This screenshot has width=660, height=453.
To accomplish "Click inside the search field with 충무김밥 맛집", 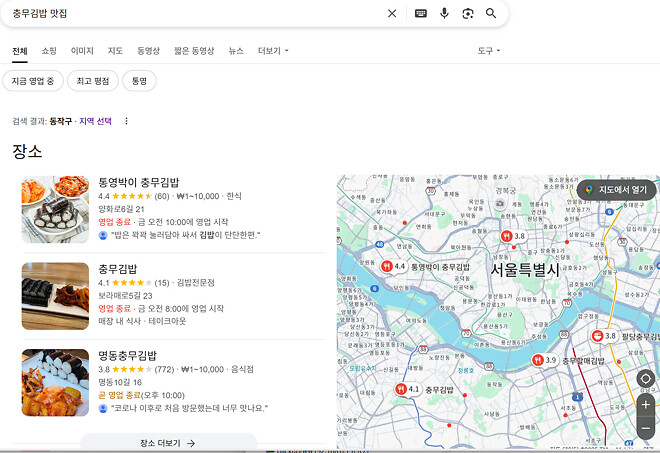I will (194, 13).
